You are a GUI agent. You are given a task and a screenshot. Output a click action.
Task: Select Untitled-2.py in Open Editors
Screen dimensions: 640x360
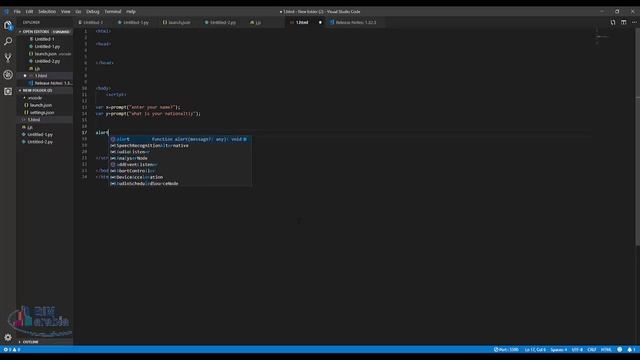pyautogui.click(x=44, y=61)
